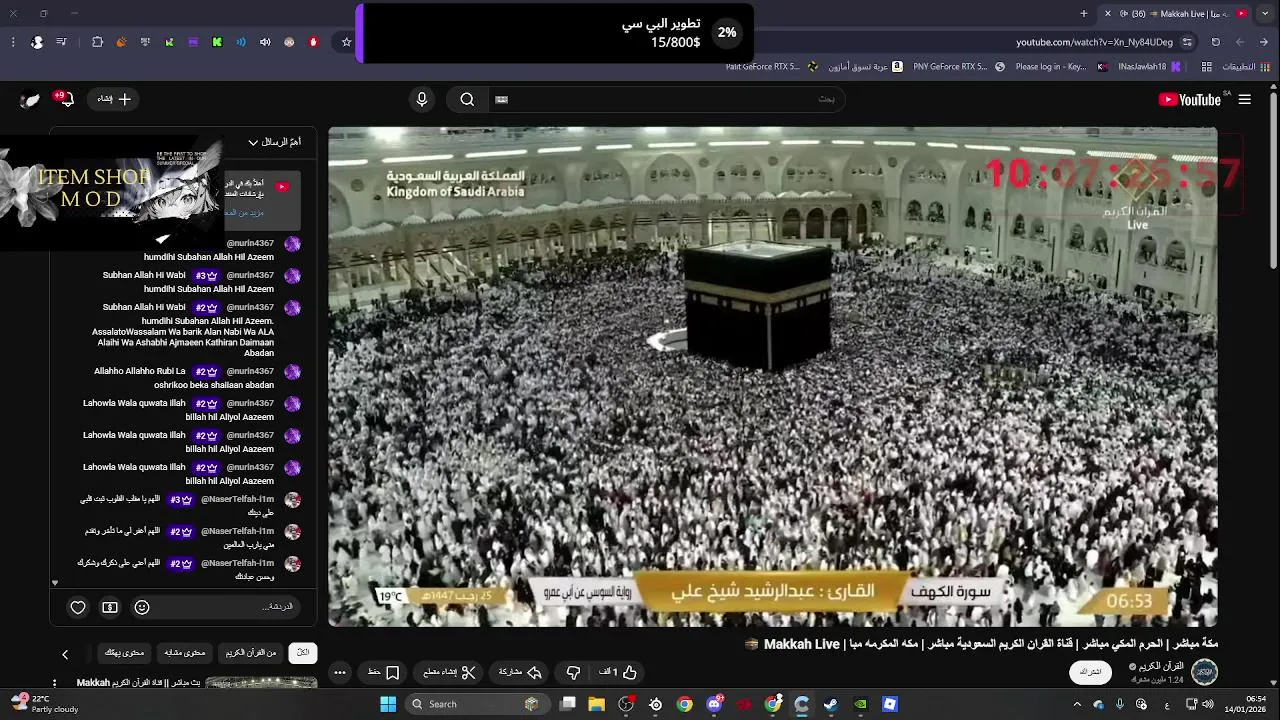Click the Subscribe (اشتراك) button
The height and width of the screenshot is (720, 1280).
tap(1091, 672)
